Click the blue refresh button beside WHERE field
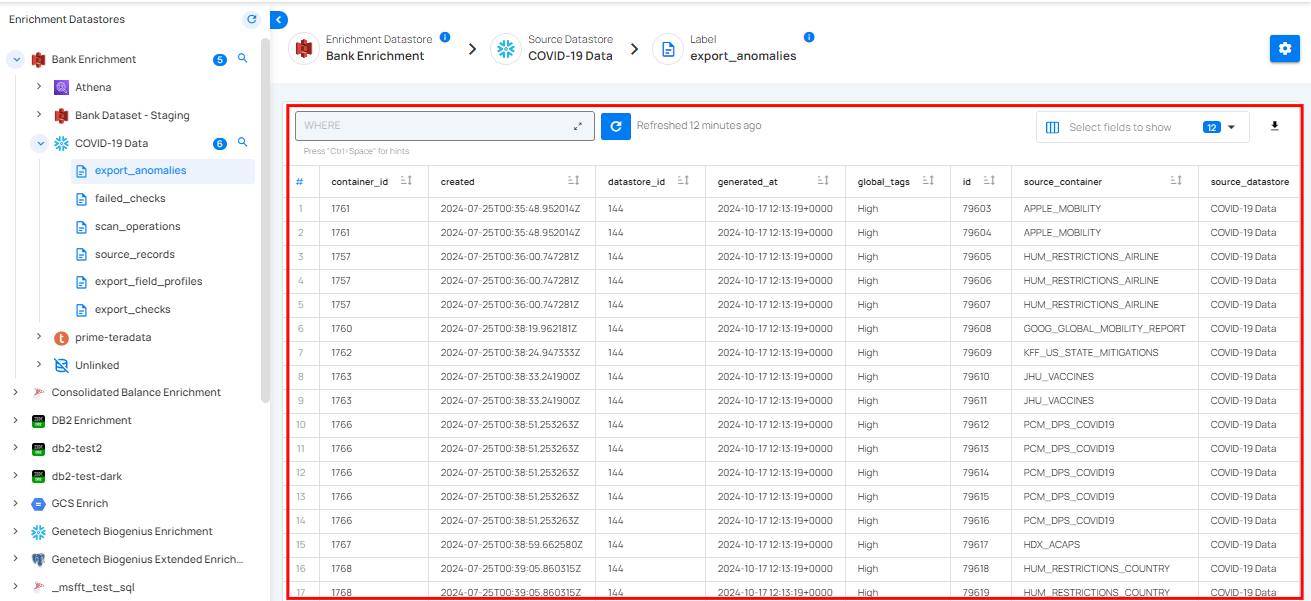 pyautogui.click(x=616, y=126)
